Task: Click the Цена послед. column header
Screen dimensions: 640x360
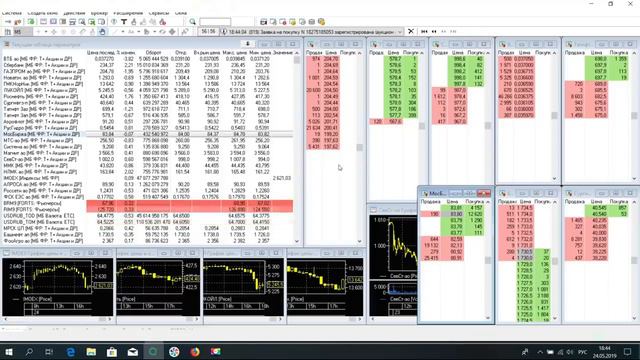Action: [x=100, y=53]
